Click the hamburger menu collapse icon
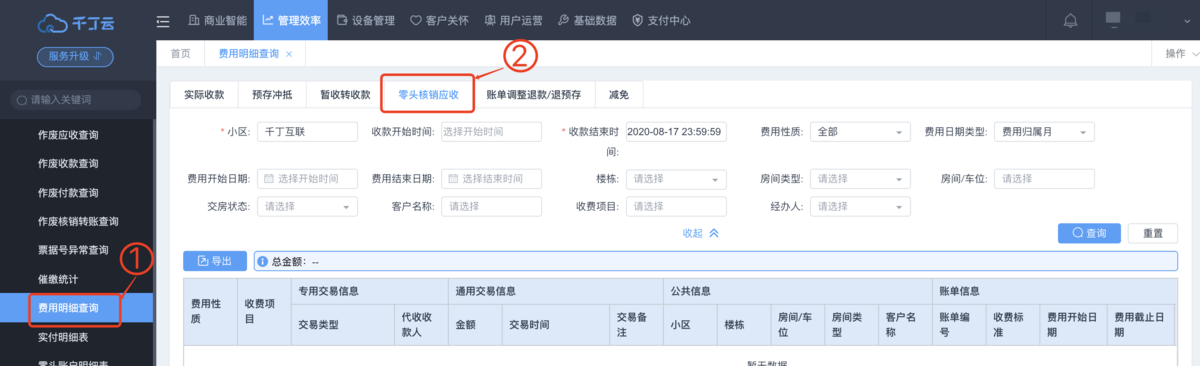Image resolution: width=1200 pixels, height=366 pixels. coord(163,20)
